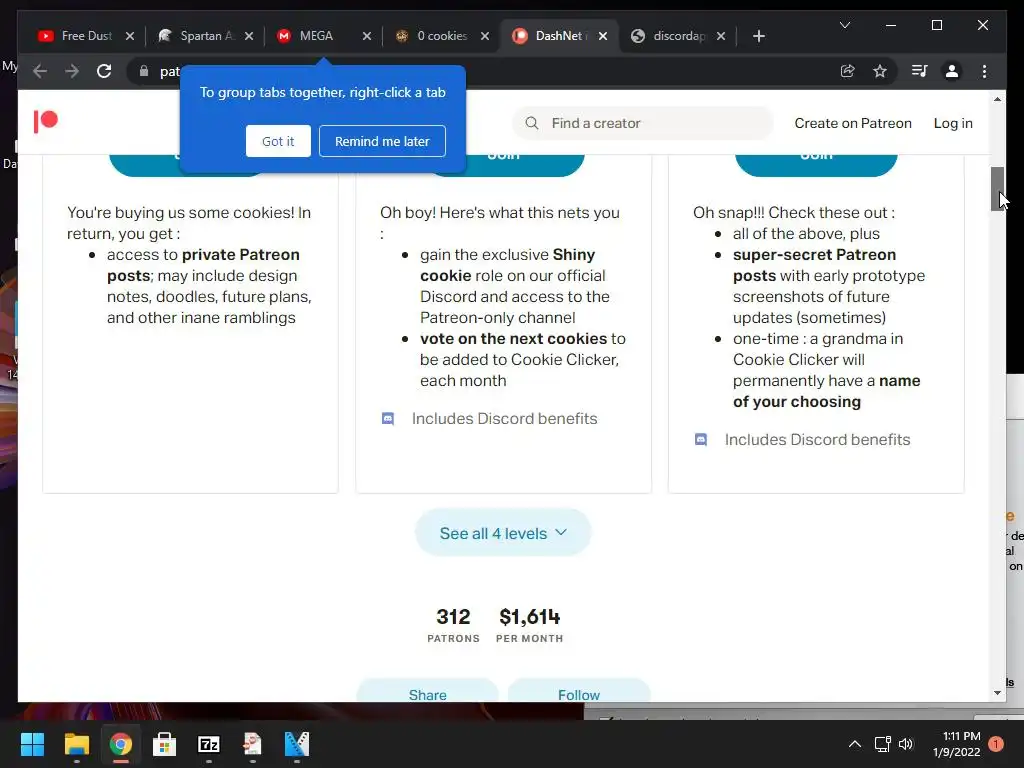Click the Patreon logo icon
1024x768 pixels.
coord(46,121)
